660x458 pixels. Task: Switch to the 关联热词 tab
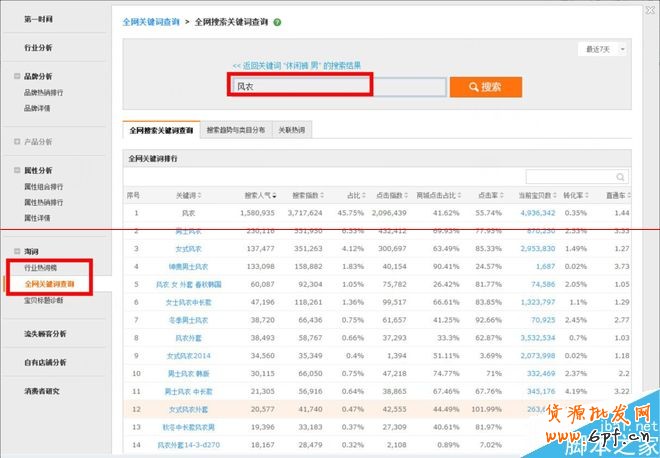(x=292, y=130)
